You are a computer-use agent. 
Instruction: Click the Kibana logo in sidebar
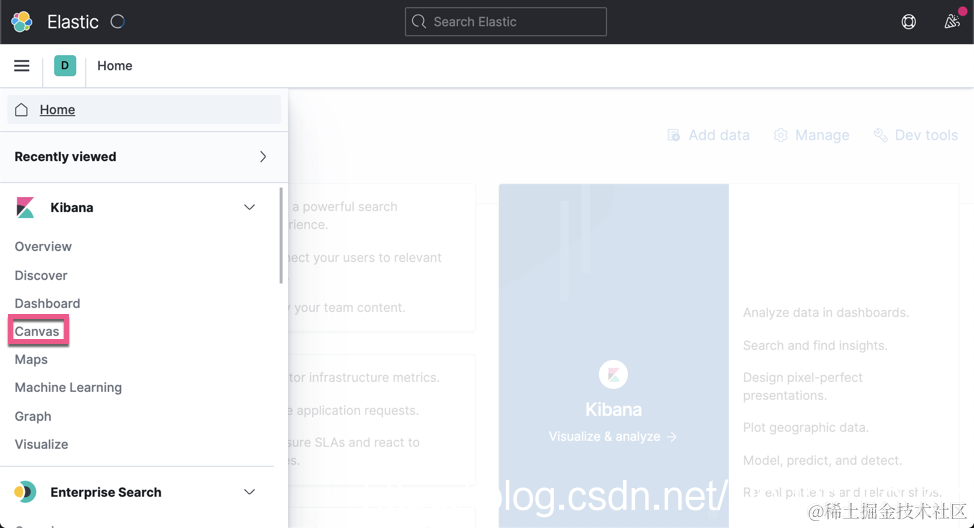coord(25,207)
